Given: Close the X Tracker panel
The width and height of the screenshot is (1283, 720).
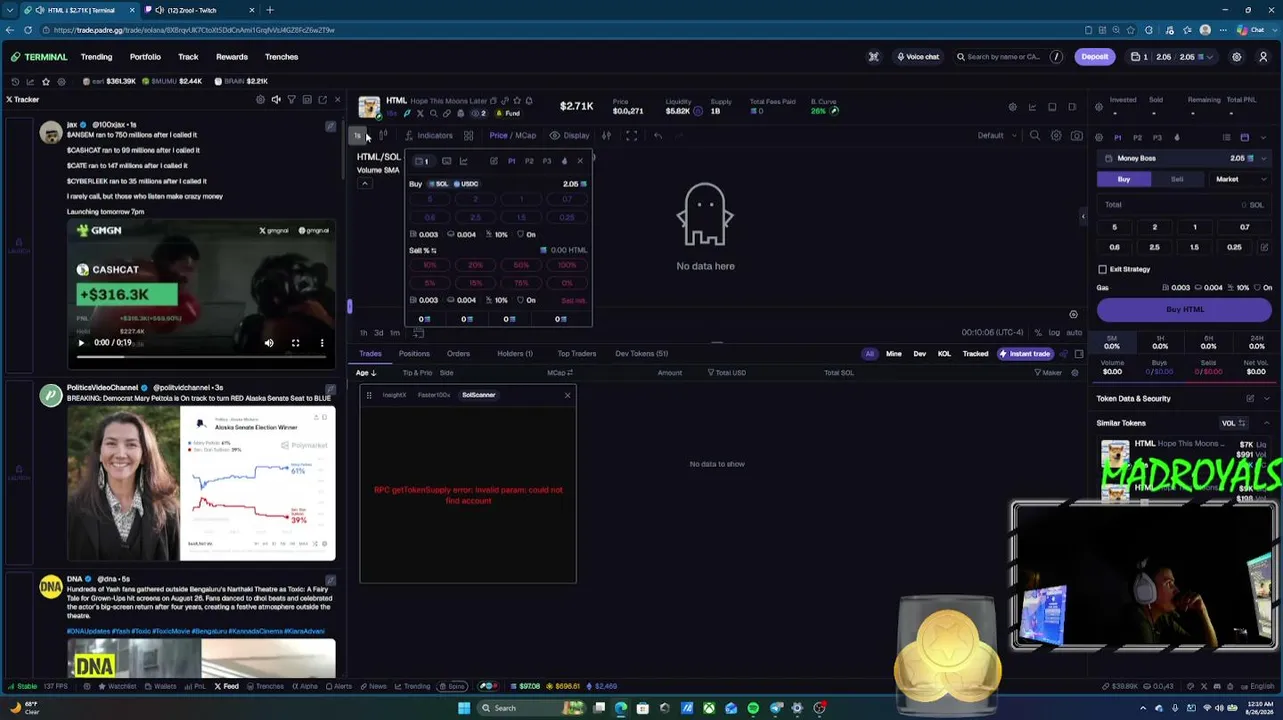Looking at the screenshot, I should [x=337, y=99].
